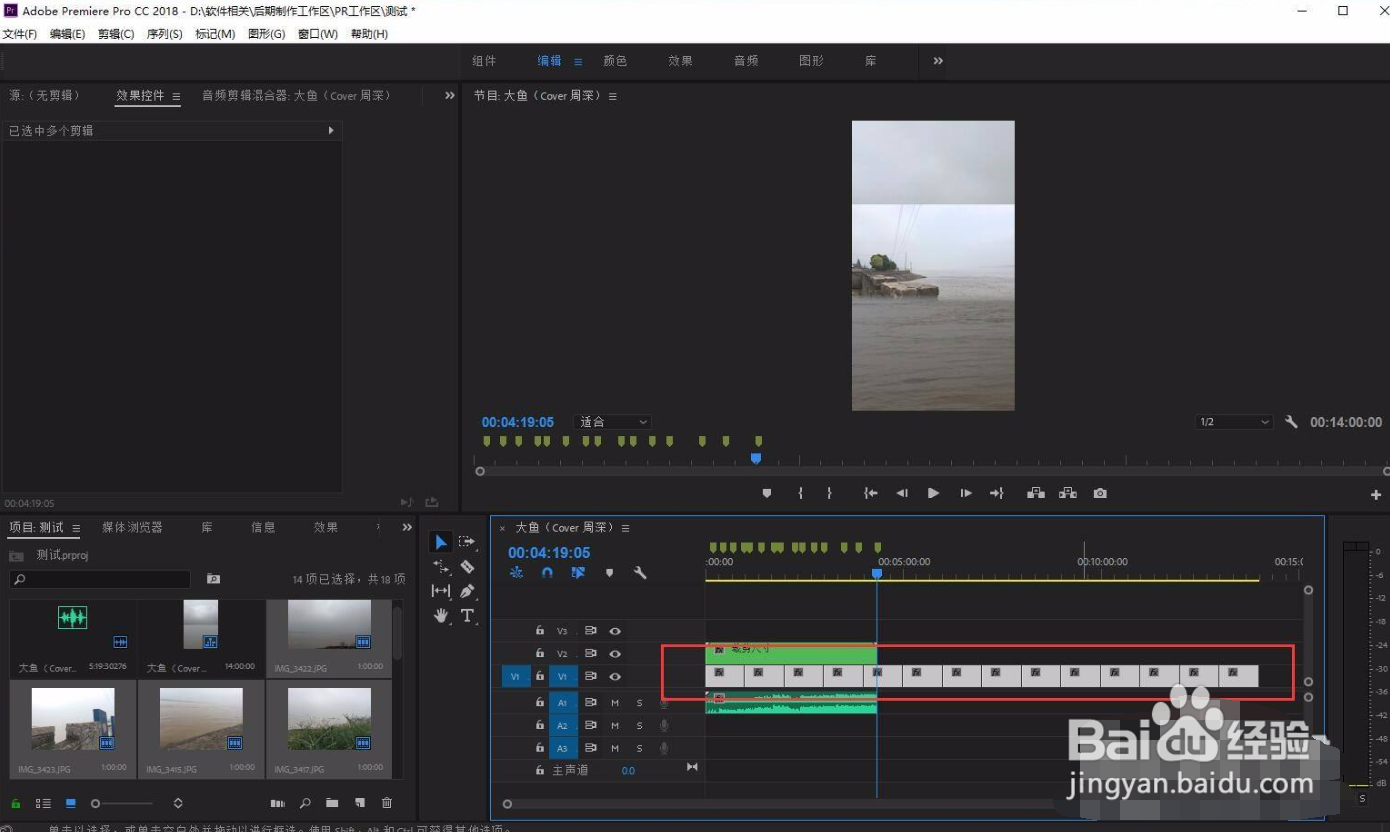This screenshot has height=832, width=1390.
Task: Click the V1 source patching button
Action: point(515,677)
